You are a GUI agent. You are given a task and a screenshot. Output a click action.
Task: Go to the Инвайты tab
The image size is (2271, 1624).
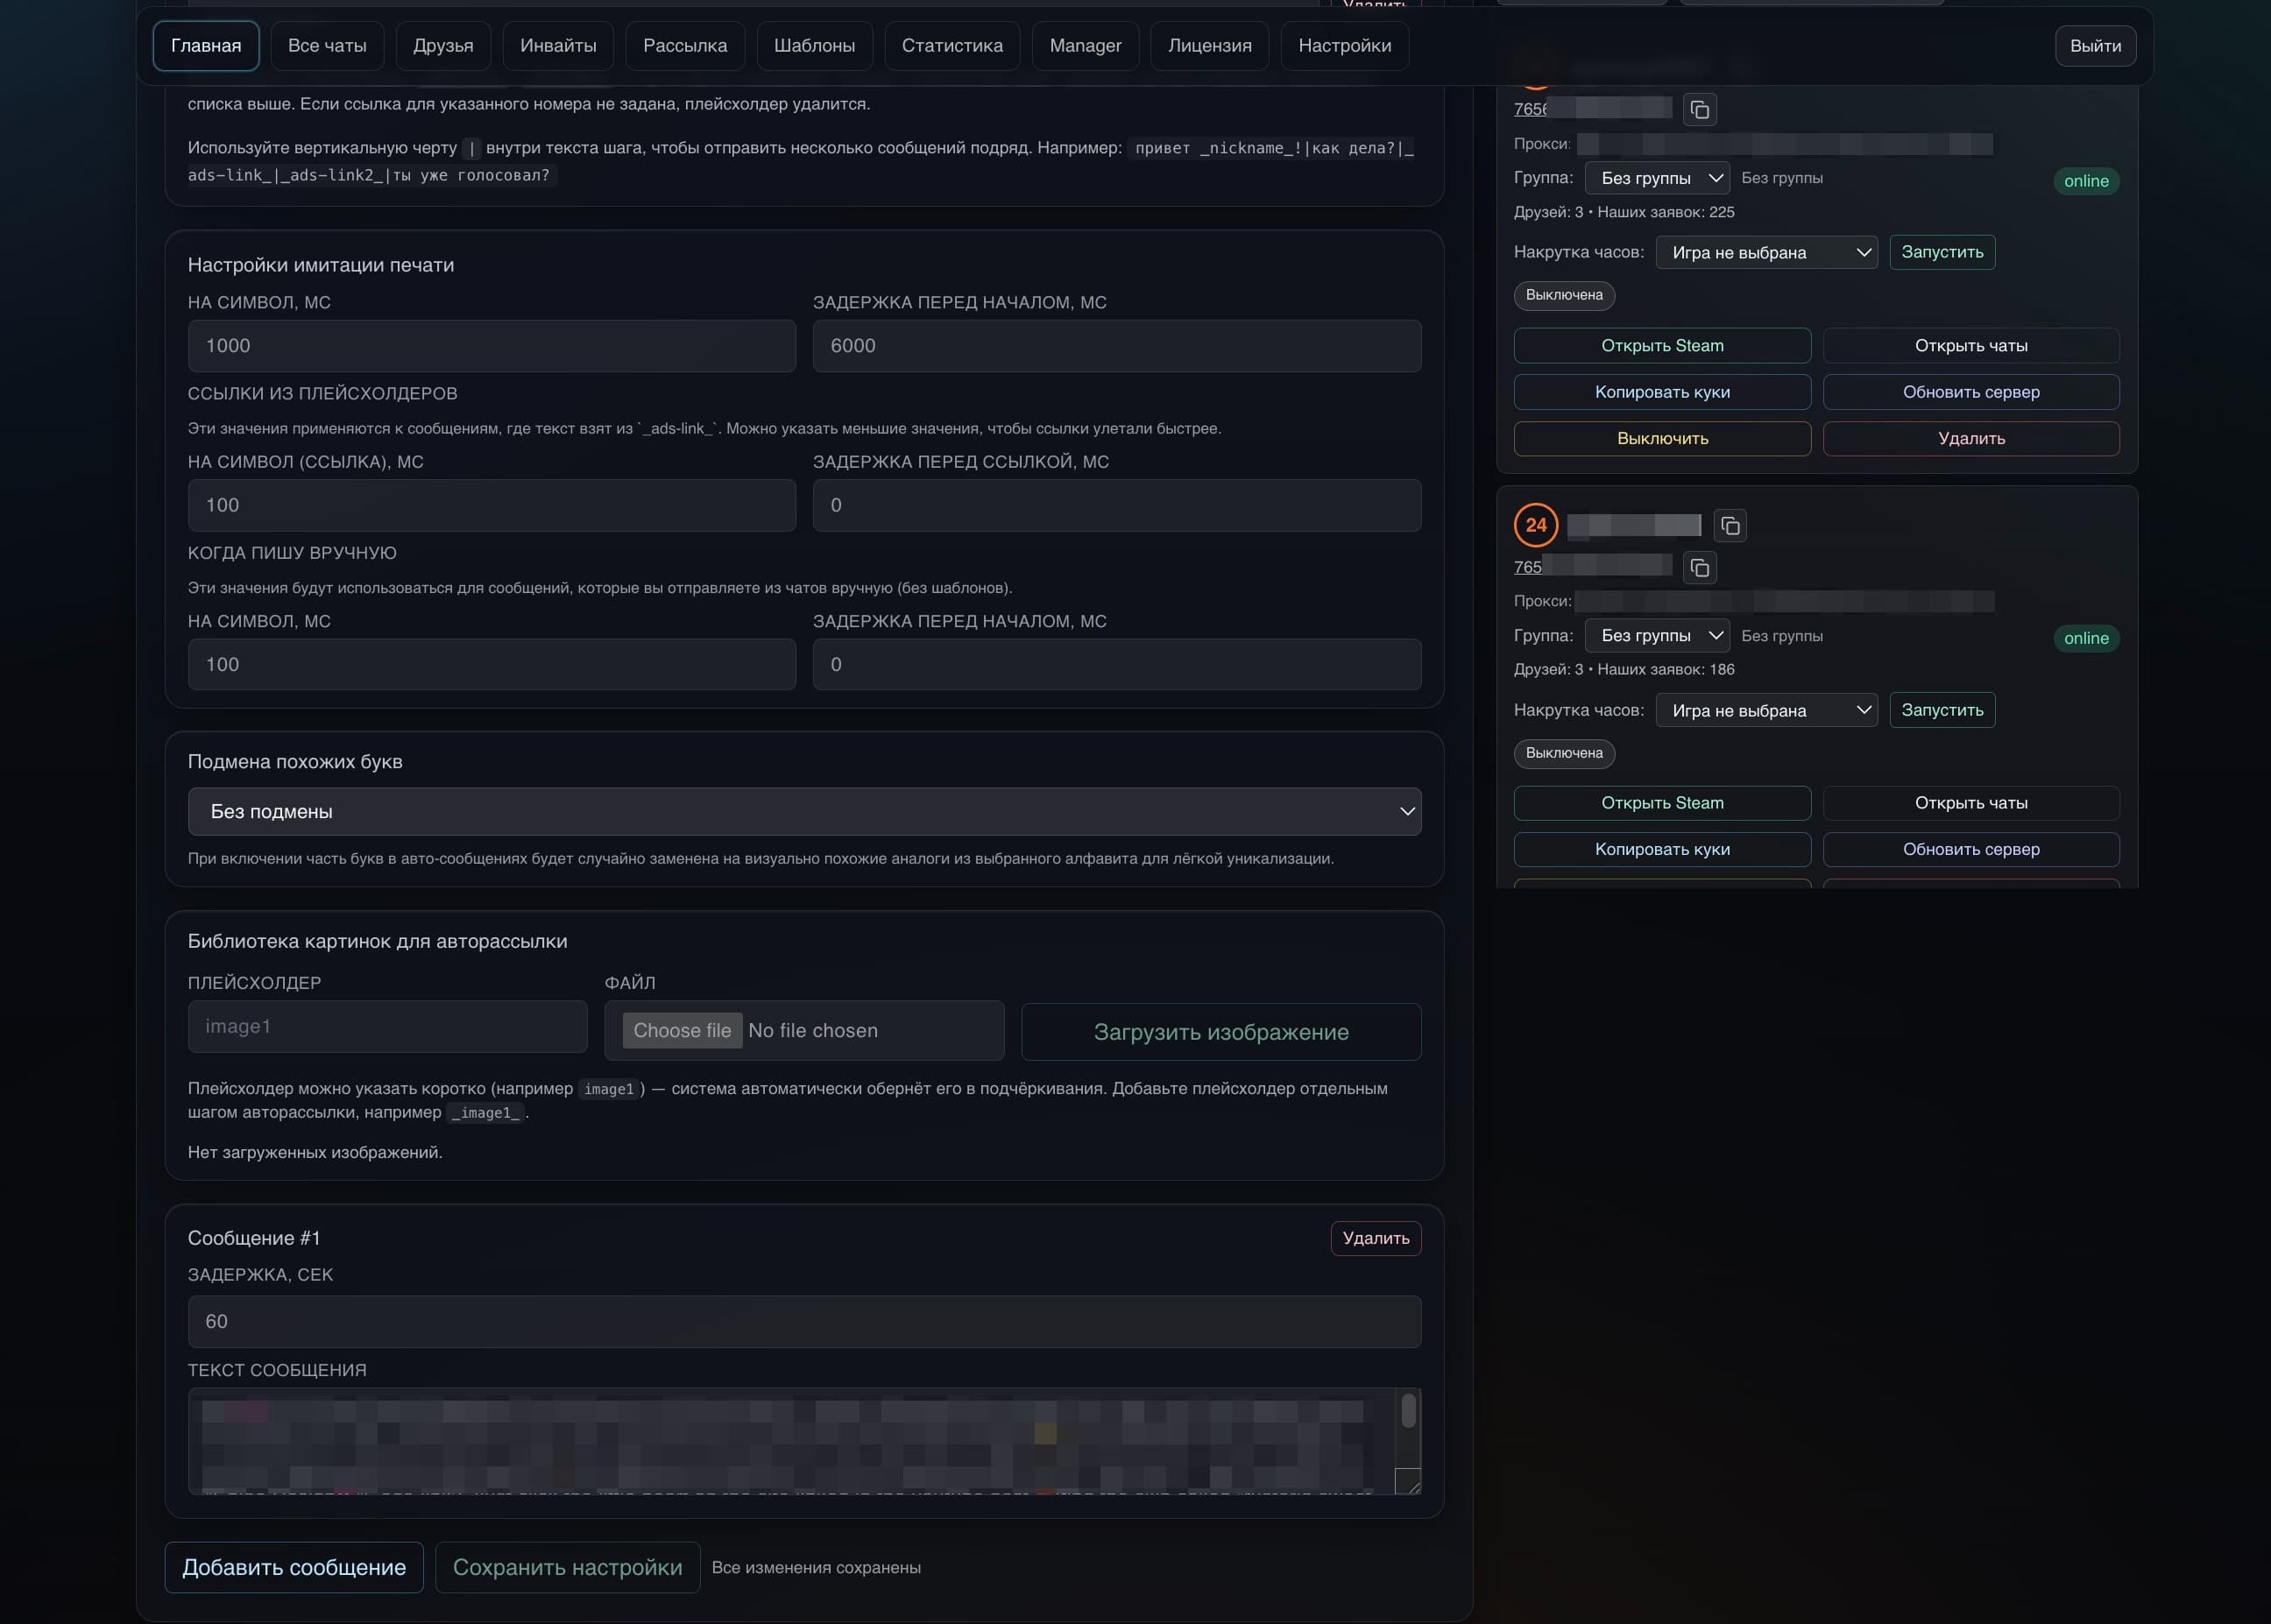pos(558,46)
